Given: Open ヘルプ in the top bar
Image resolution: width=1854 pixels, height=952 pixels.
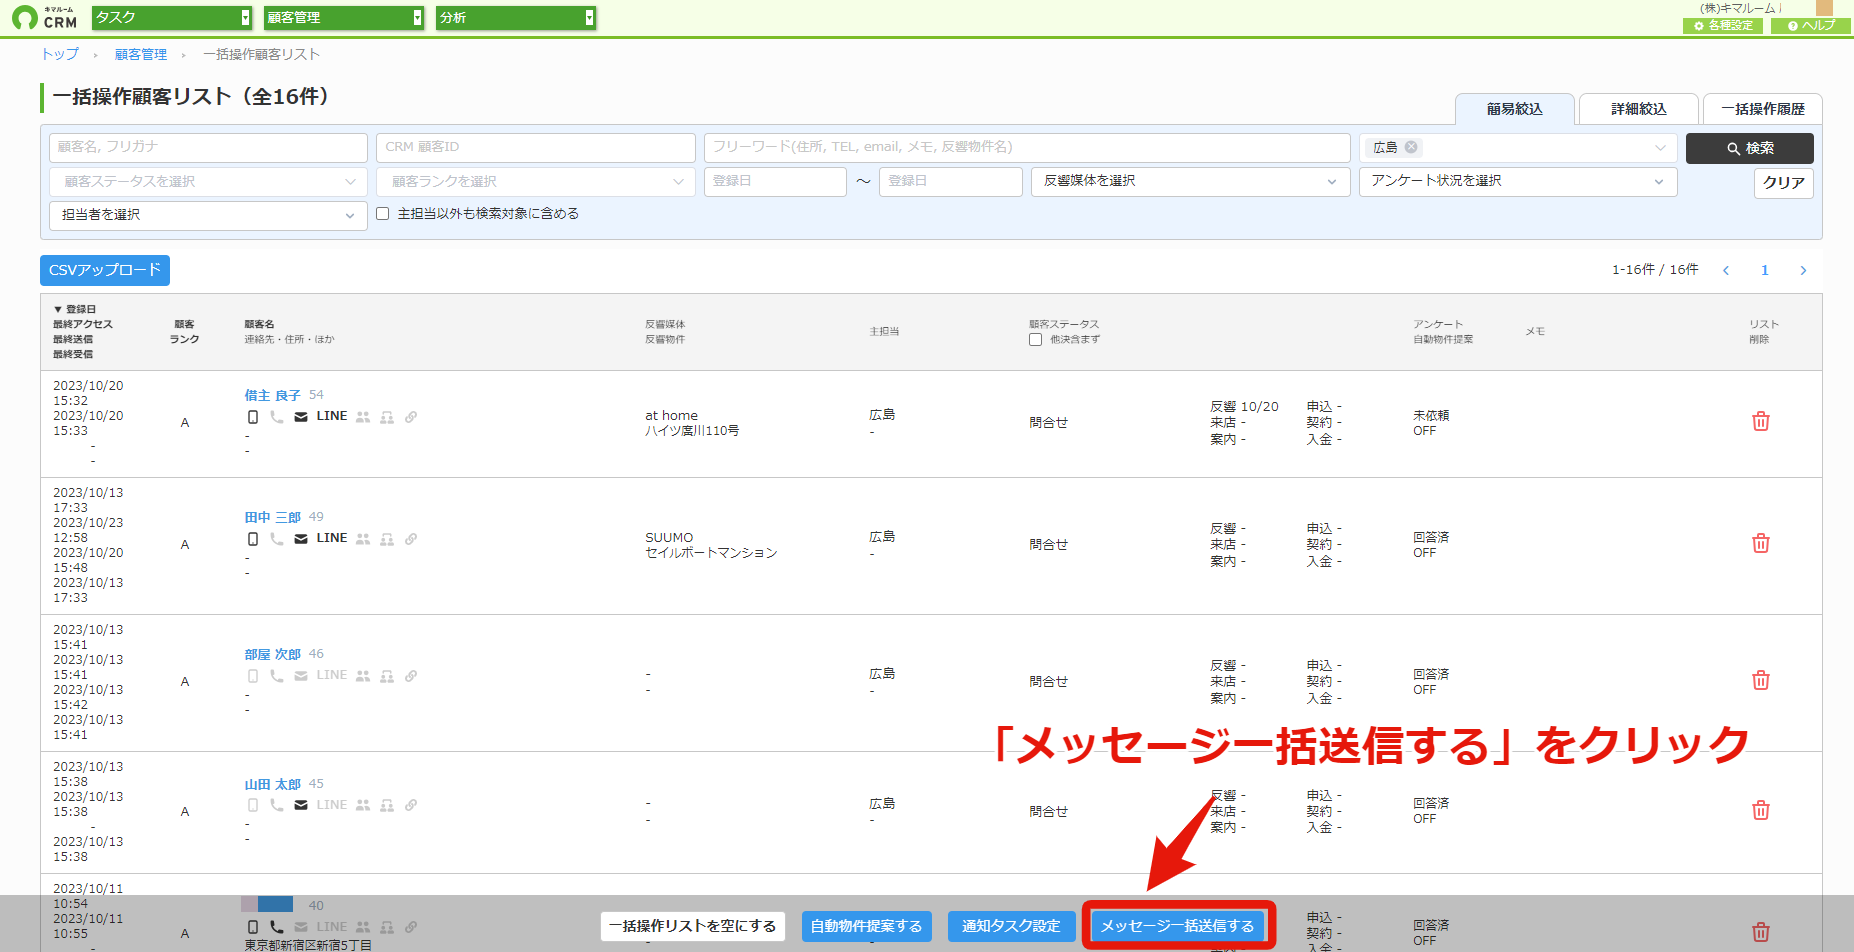Looking at the screenshot, I should (1811, 25).
